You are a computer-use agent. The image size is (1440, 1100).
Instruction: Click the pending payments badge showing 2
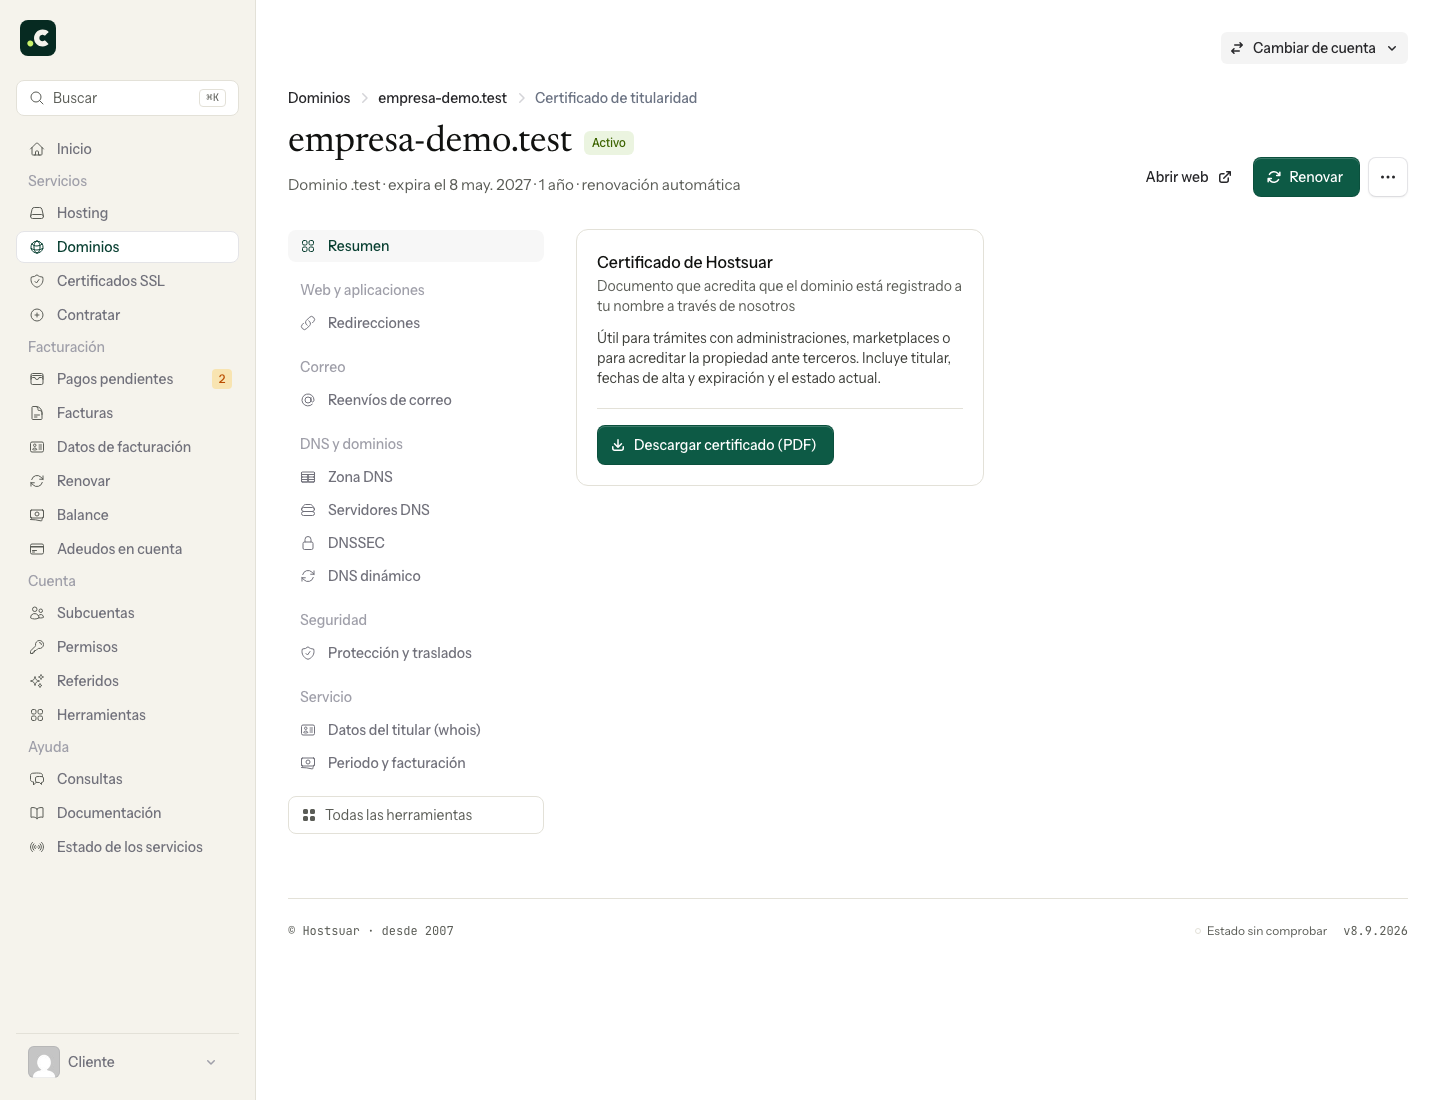(x=222, y=379)
